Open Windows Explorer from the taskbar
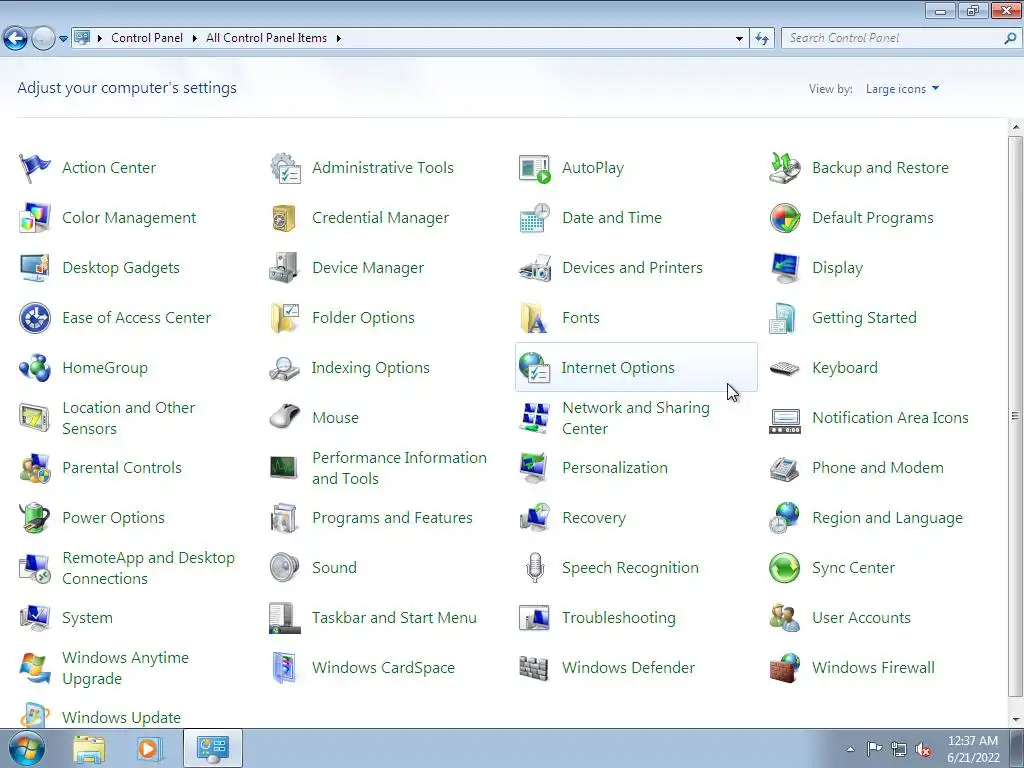The width and height of the screenshot is (1024, 768). coord(89,749)
